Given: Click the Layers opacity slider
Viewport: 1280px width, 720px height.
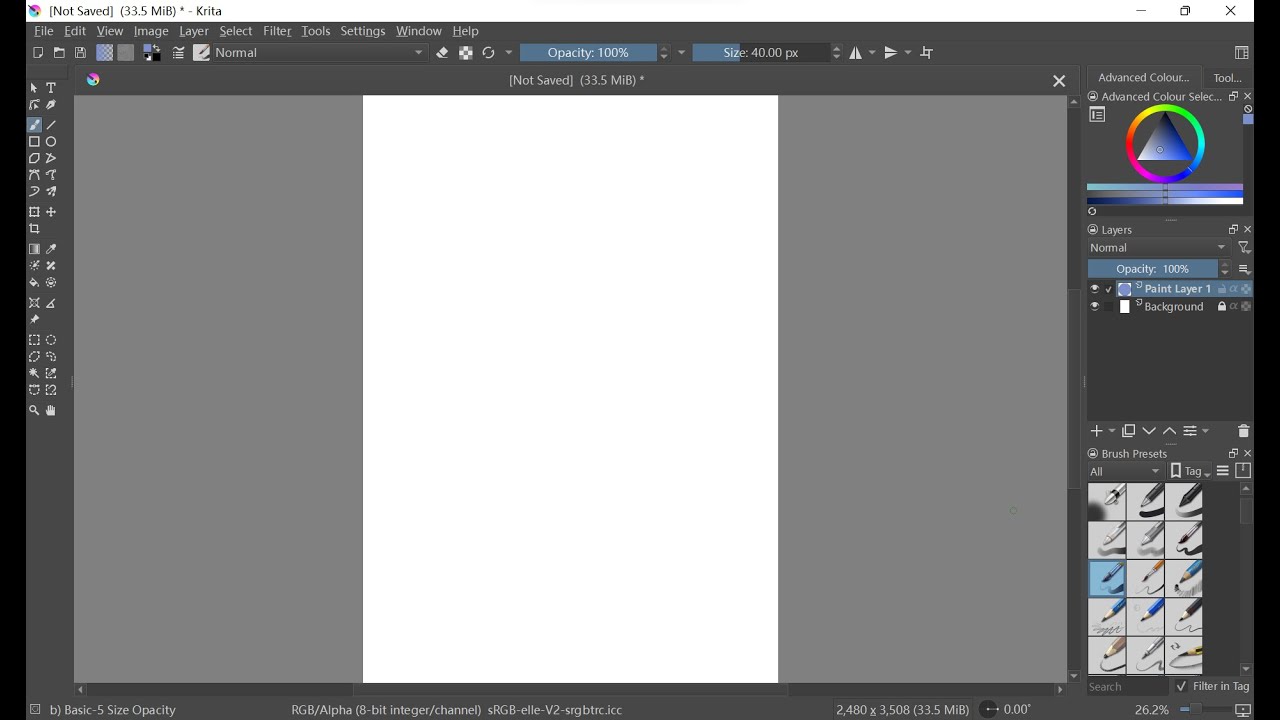Looking at the screenshot, I should (1153, 269).
